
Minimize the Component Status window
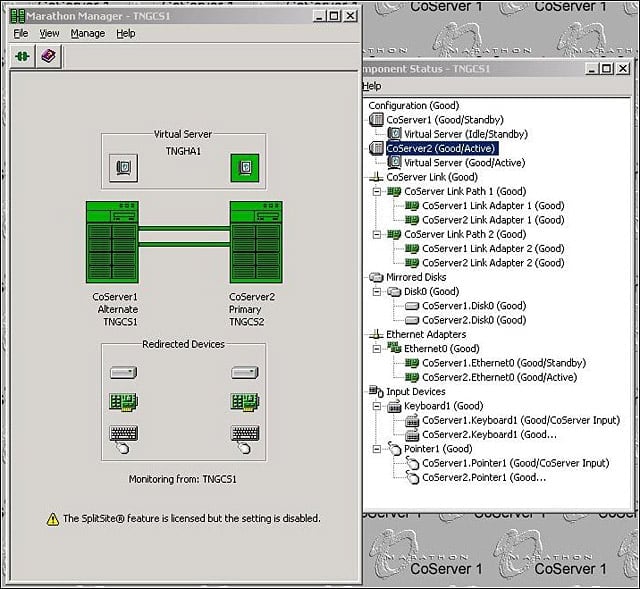coord(592,69)
